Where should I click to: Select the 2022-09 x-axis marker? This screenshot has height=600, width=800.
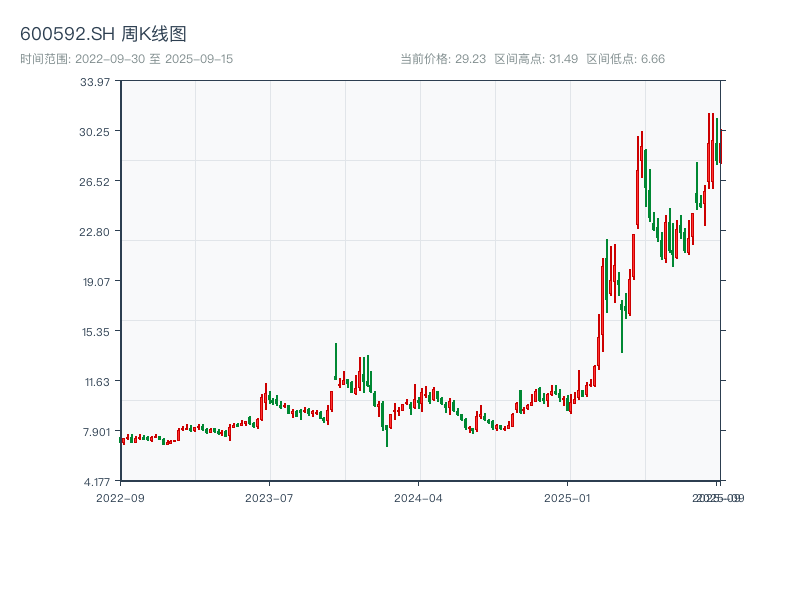[120, 498]
